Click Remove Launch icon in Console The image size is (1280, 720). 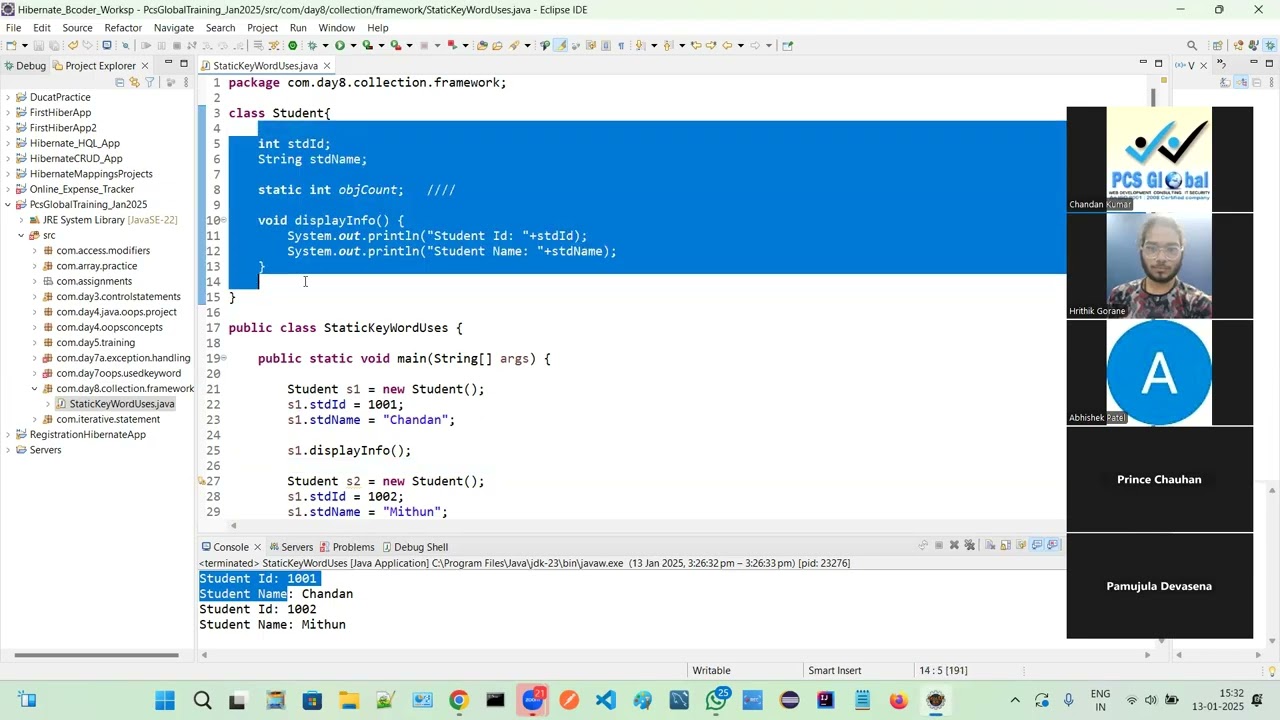(954, 545)
